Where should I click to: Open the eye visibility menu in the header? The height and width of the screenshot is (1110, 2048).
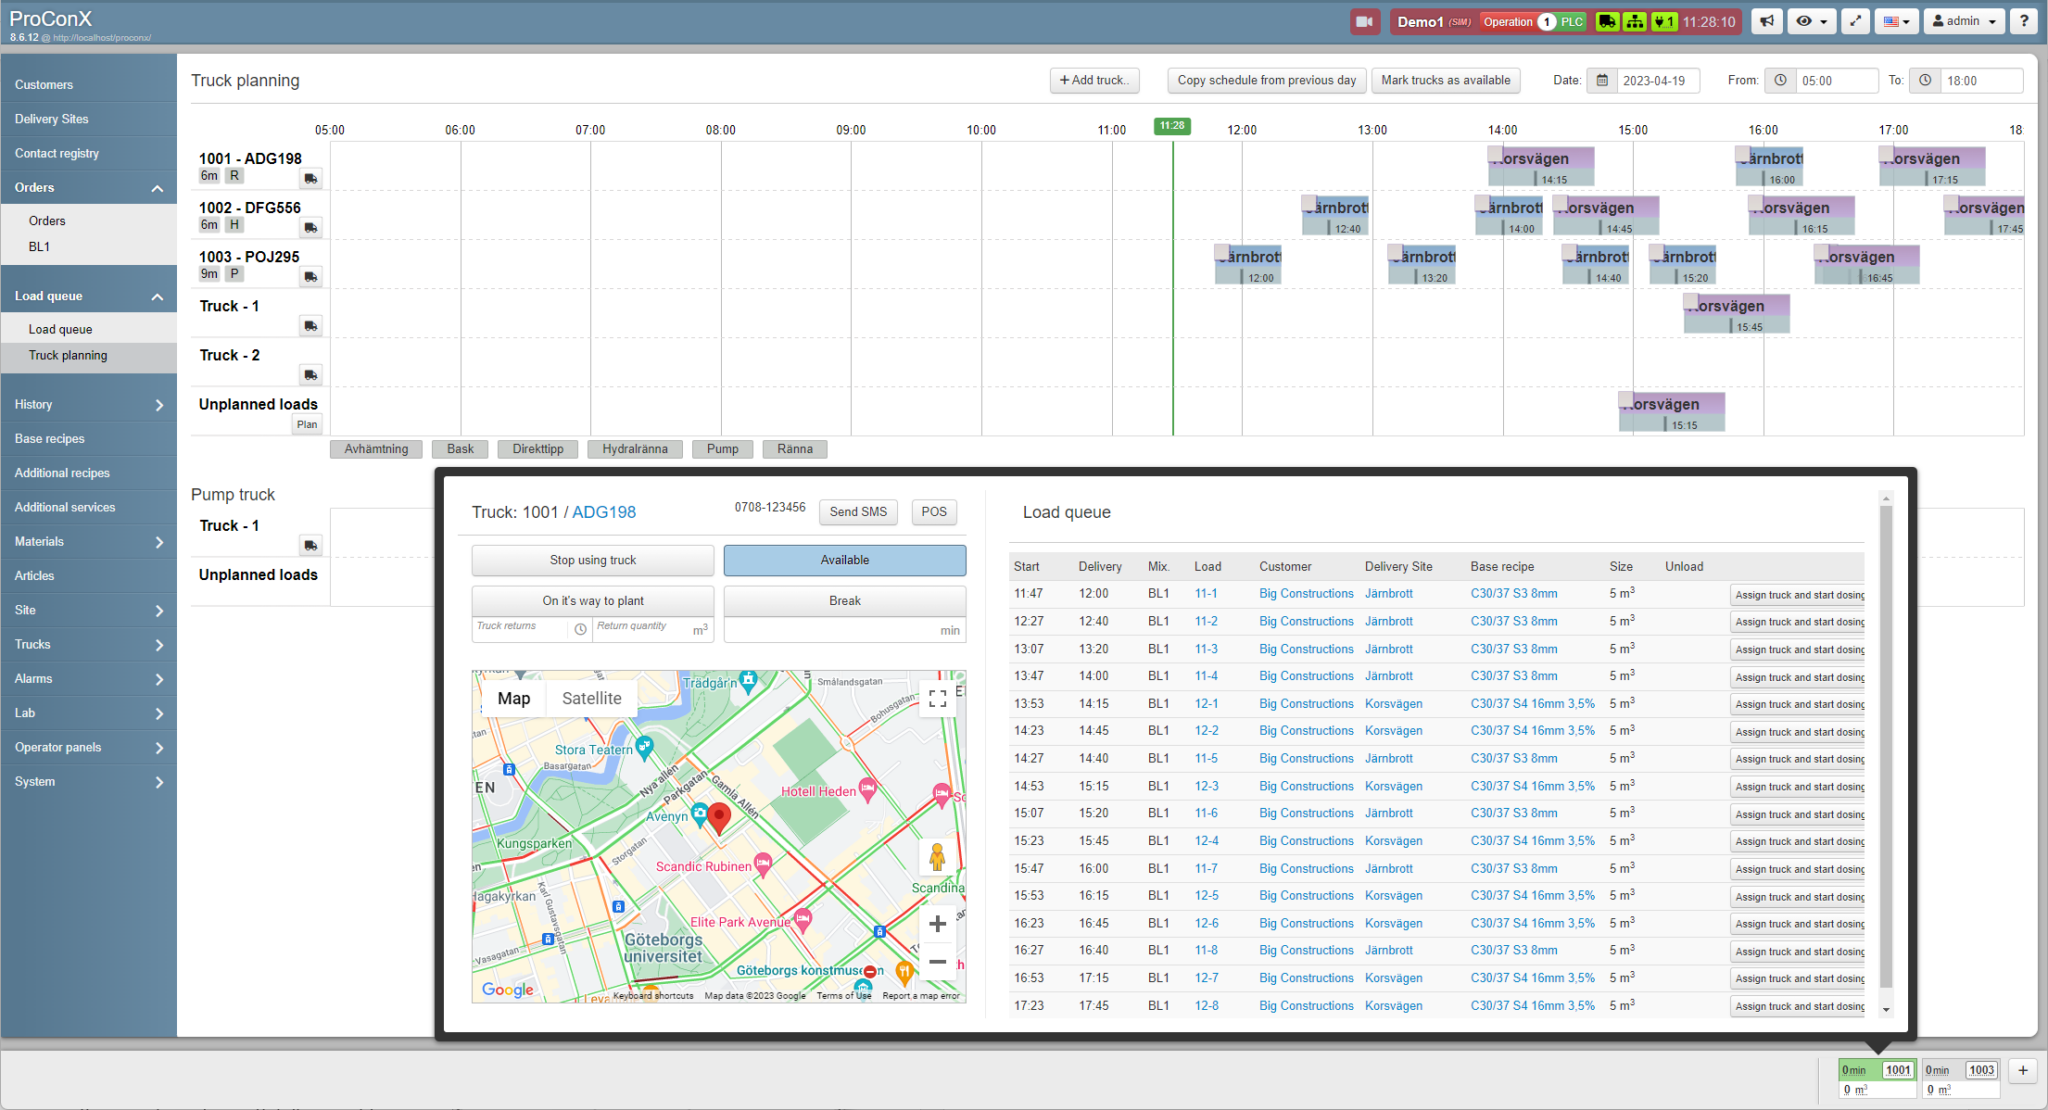click(x=1810, y=21)
